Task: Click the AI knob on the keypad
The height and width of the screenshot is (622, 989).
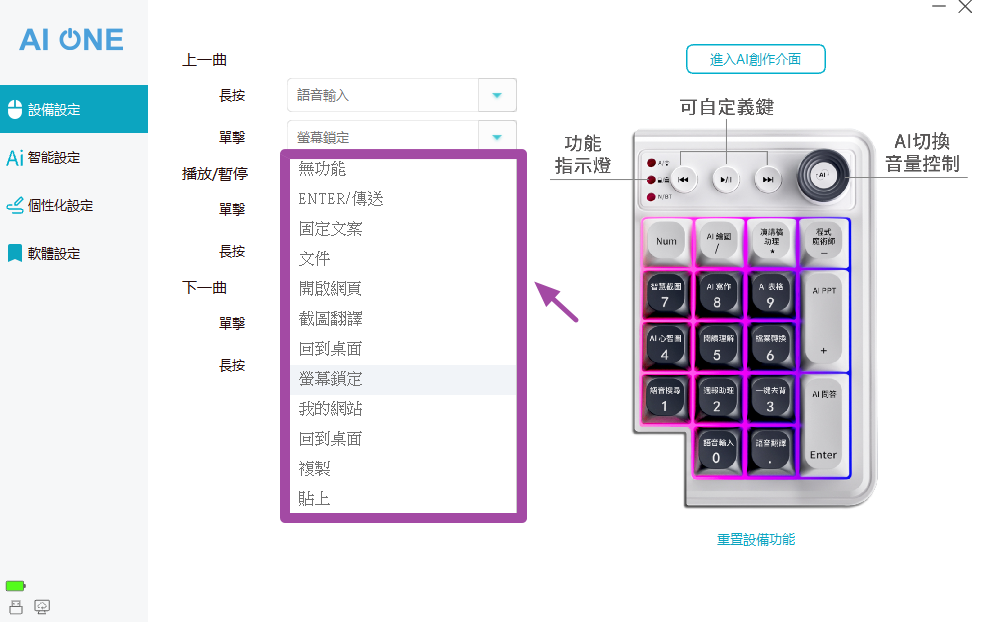Action: click(x=823, y=174)
